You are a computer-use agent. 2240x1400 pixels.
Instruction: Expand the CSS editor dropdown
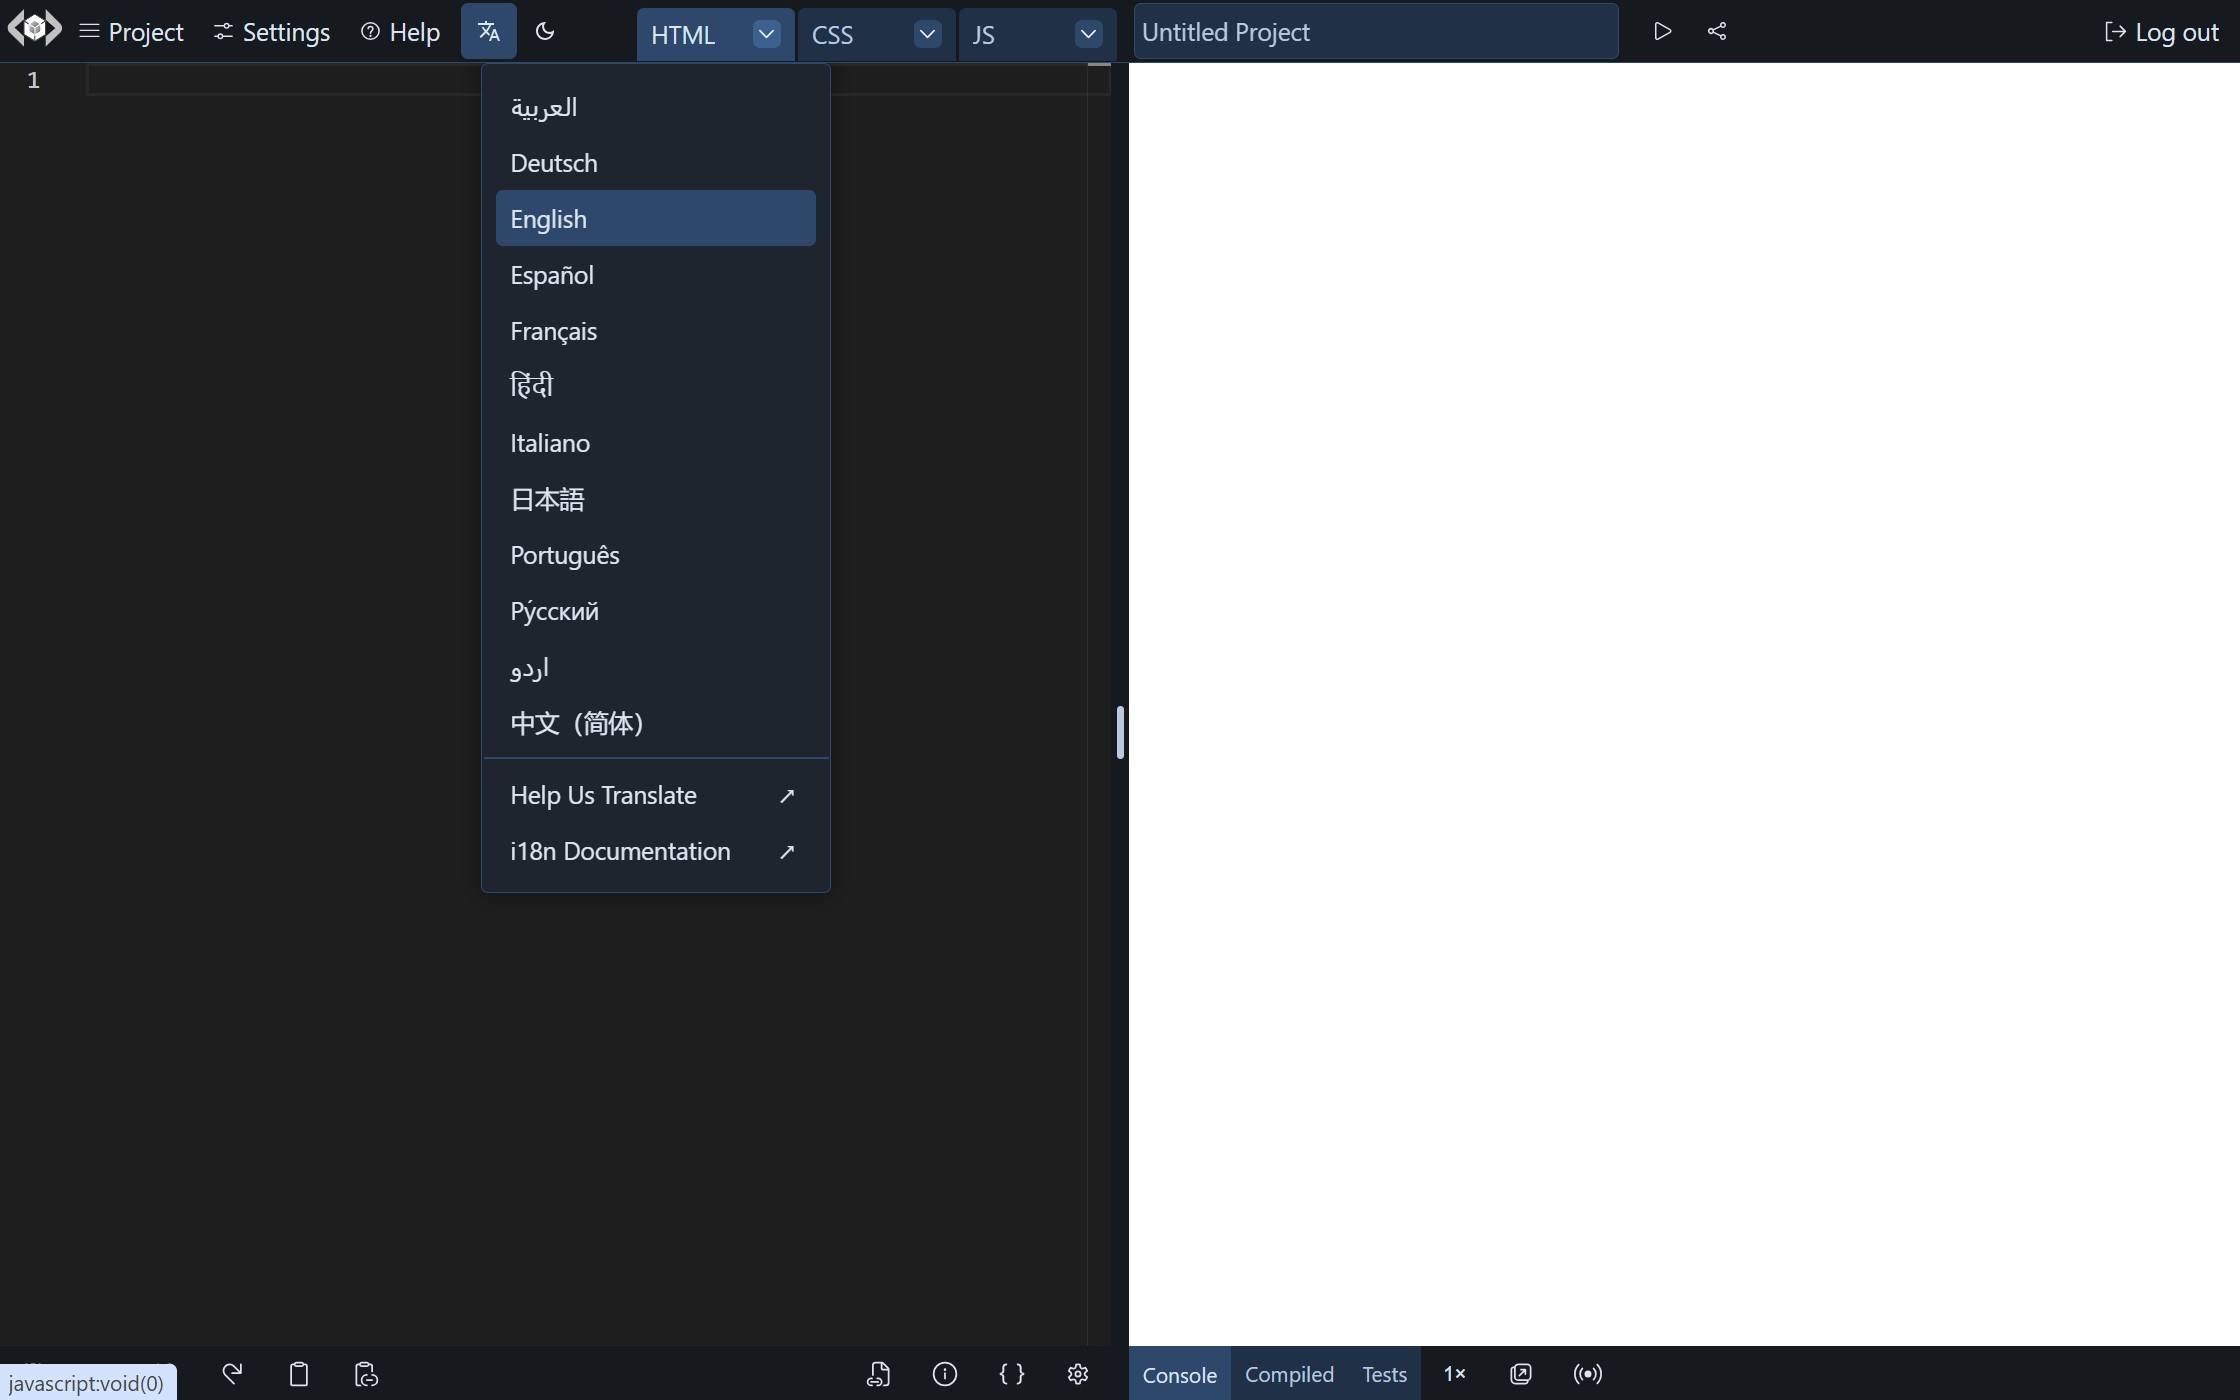(927, 32)
